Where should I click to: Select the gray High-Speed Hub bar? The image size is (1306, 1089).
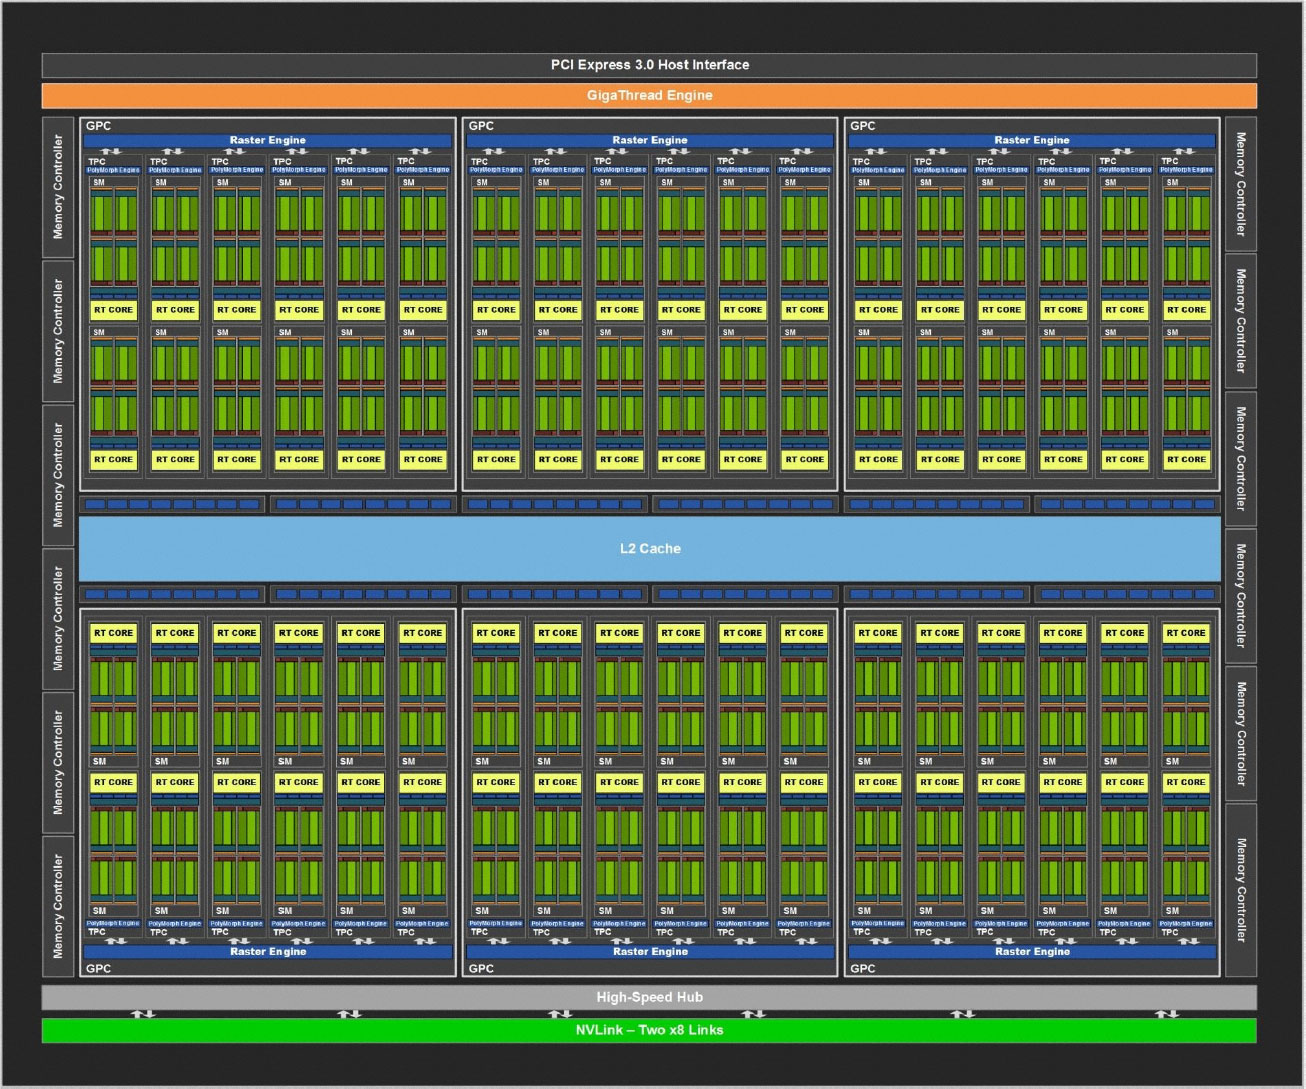(649, 997)
